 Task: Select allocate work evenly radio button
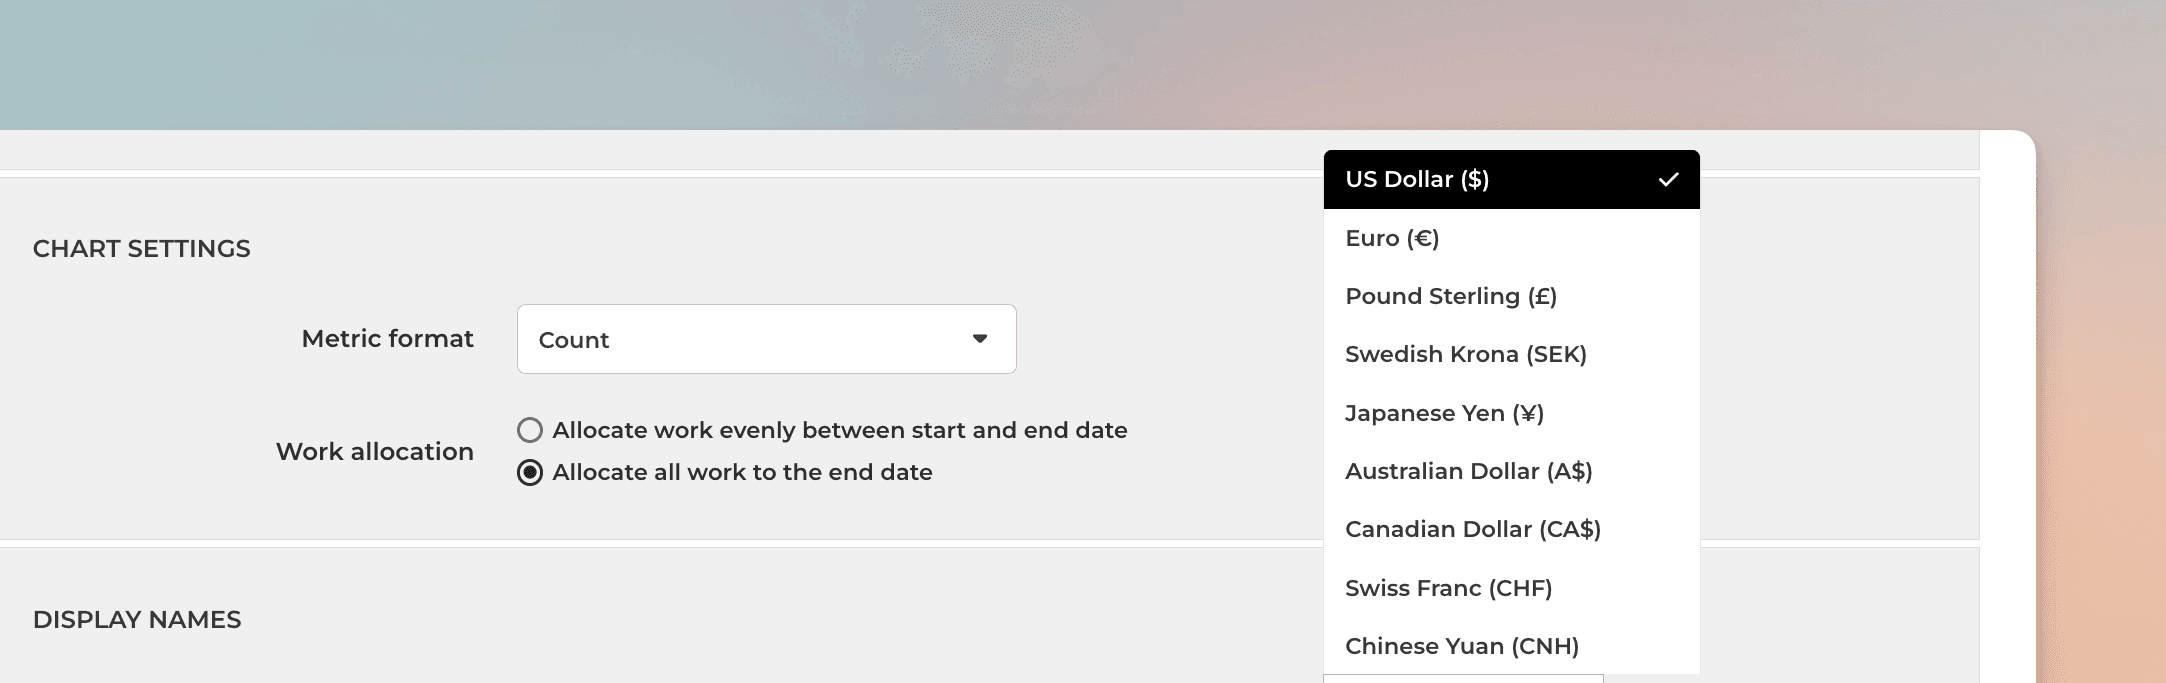tap(530, 430)
